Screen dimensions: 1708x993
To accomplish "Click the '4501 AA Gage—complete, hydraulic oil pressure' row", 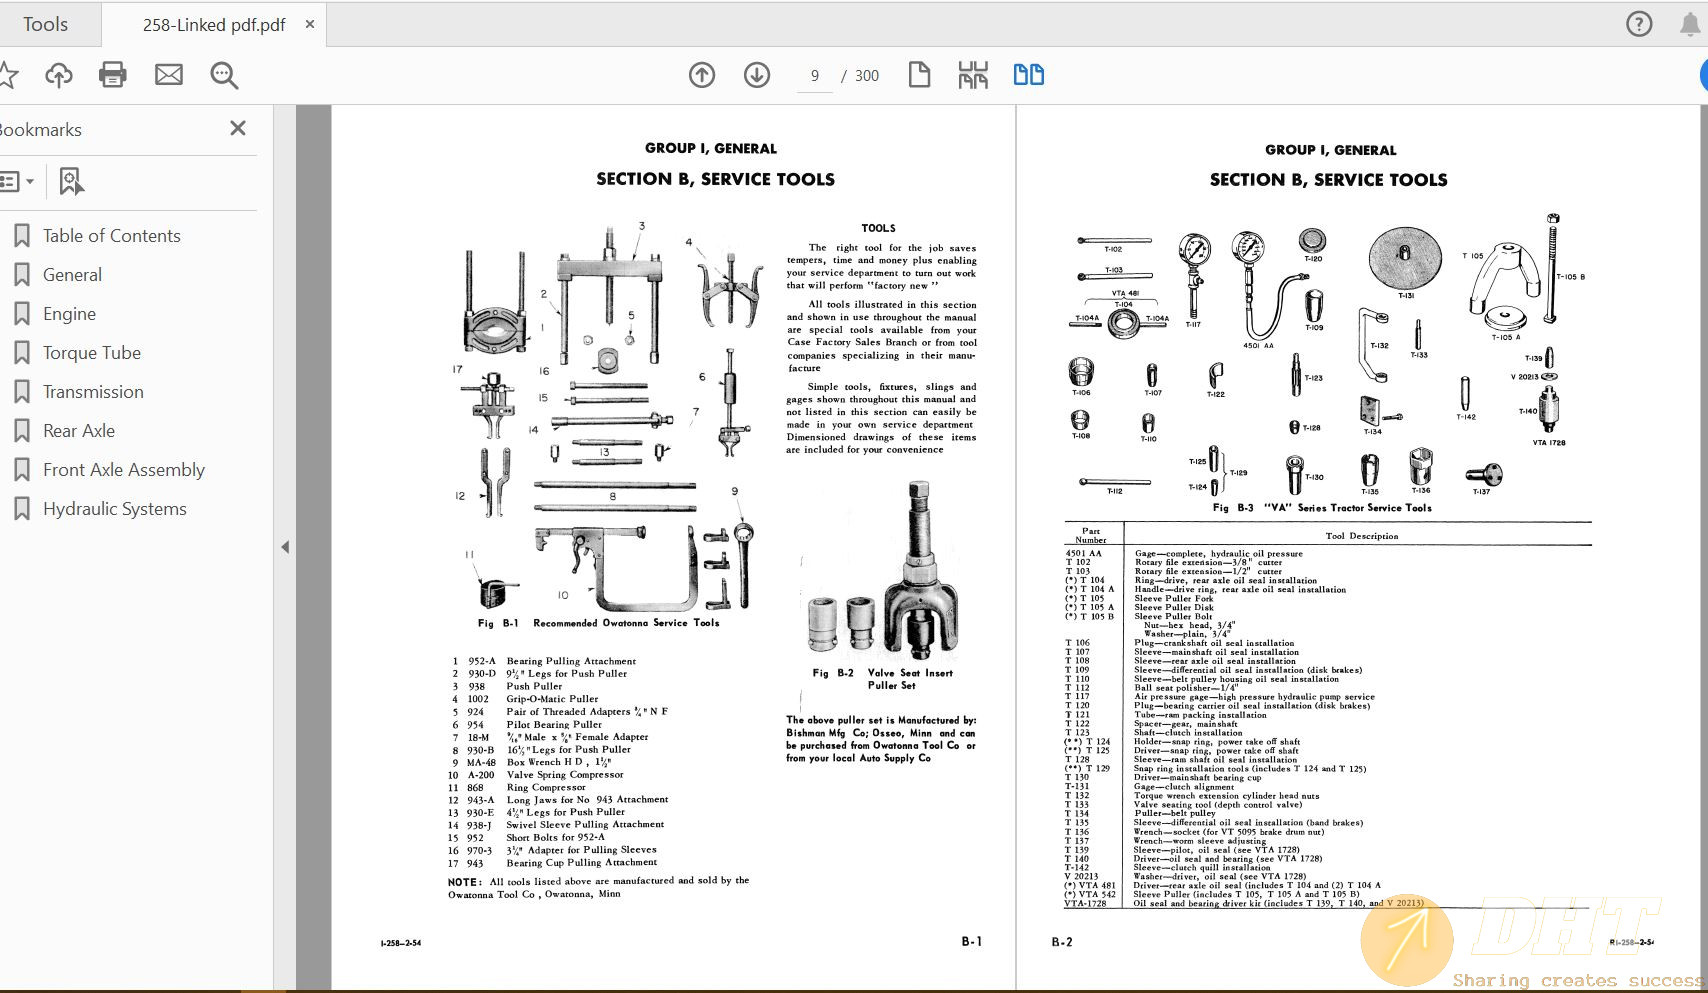I will pos(1184,553).
